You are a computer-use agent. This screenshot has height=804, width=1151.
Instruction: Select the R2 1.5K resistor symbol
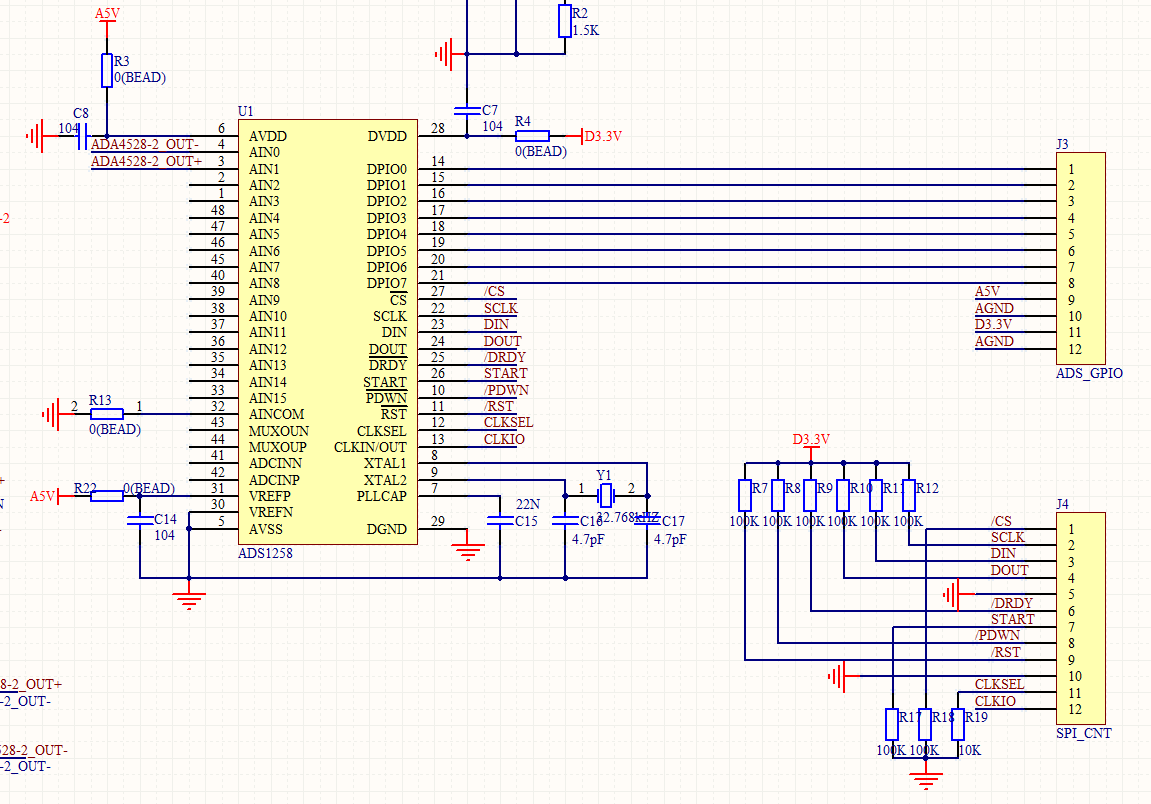point(564,21)
